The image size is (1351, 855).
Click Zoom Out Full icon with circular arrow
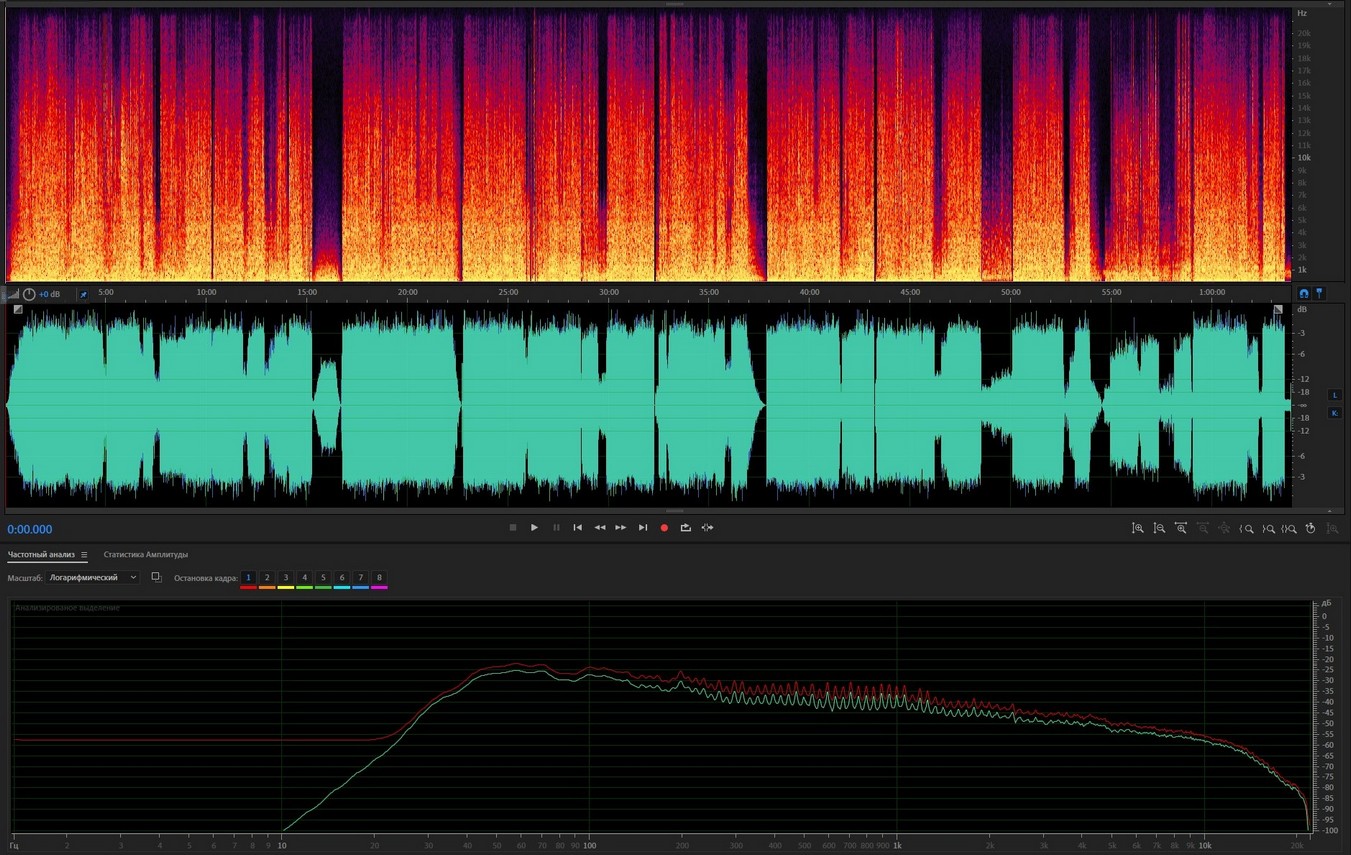1310,528
